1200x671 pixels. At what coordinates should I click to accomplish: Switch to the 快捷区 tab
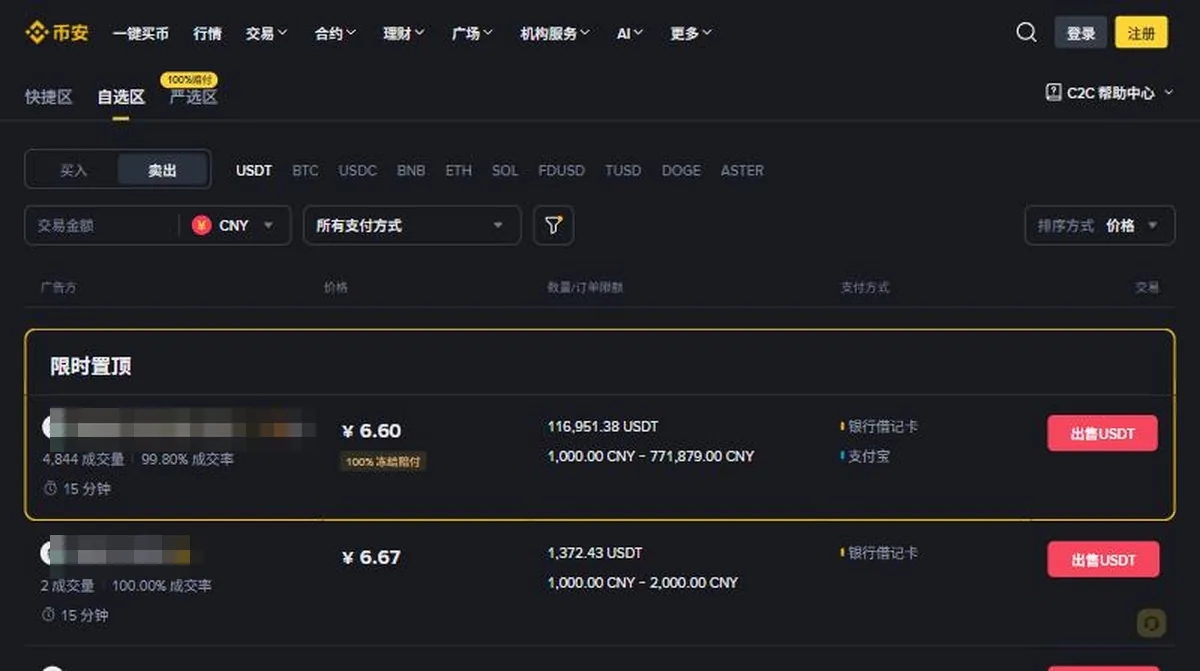(x=49, y=97)
